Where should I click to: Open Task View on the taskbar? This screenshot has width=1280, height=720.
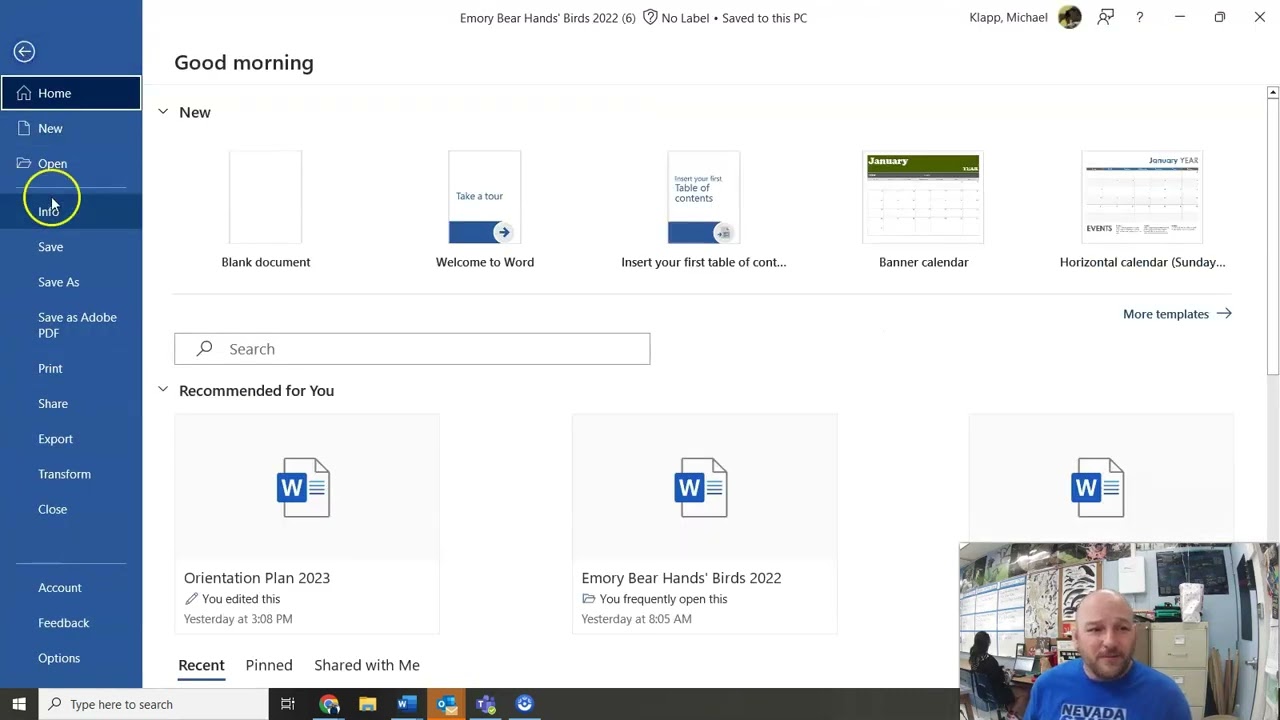pos(288,704)
